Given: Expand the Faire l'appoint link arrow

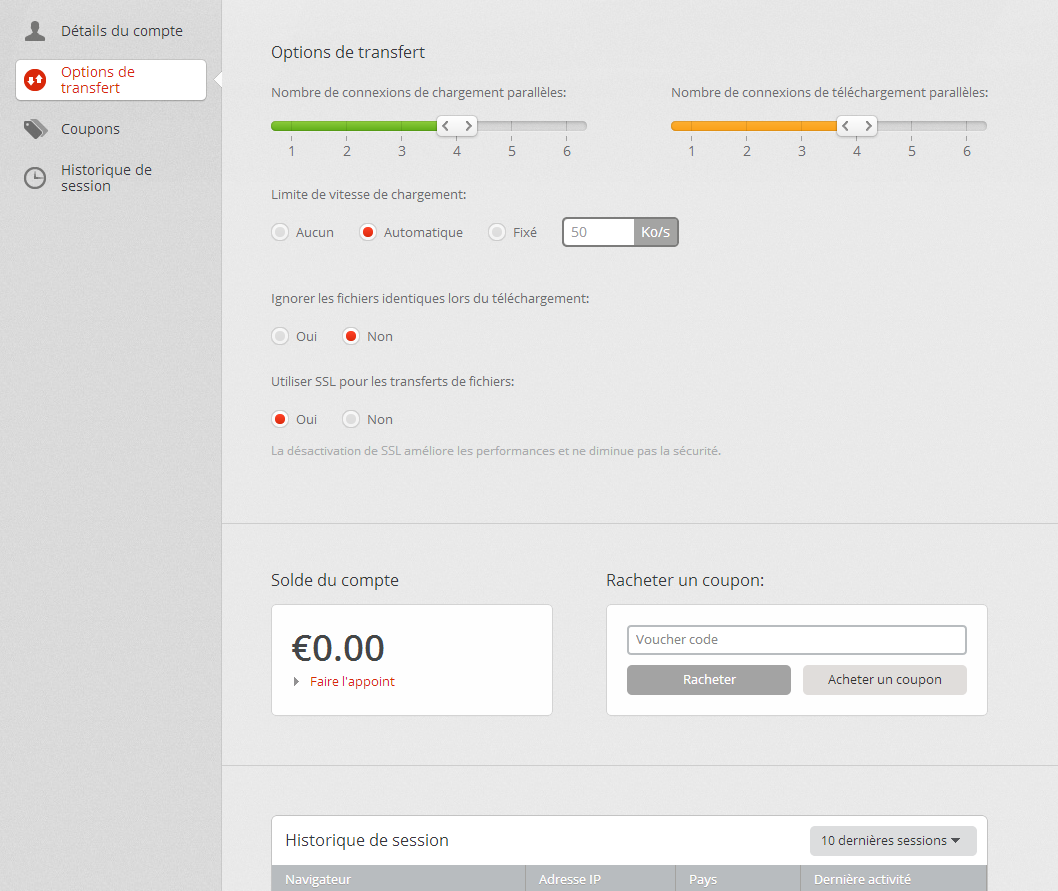Looking at the screenshot, I should point(297,681).
